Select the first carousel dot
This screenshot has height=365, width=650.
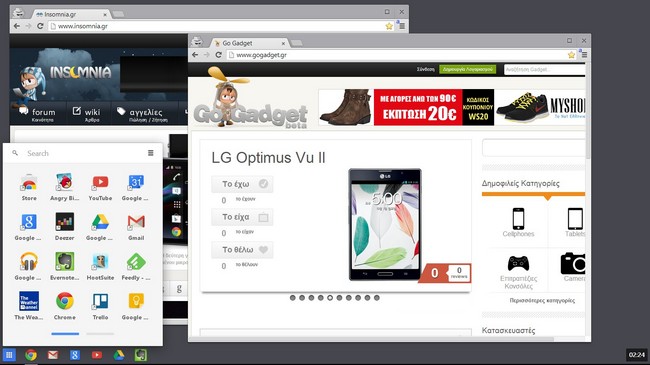tap(293, 298)
